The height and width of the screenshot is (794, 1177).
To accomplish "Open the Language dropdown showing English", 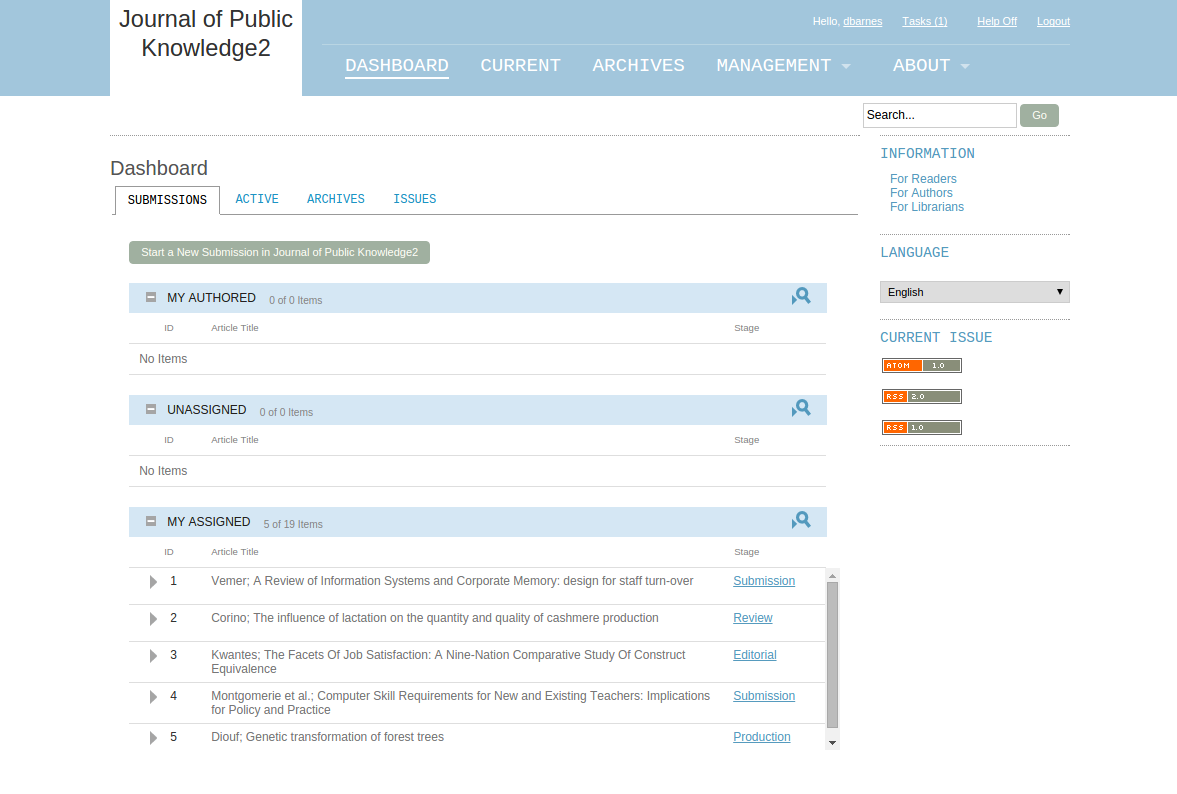I will [x=974, y=292].
